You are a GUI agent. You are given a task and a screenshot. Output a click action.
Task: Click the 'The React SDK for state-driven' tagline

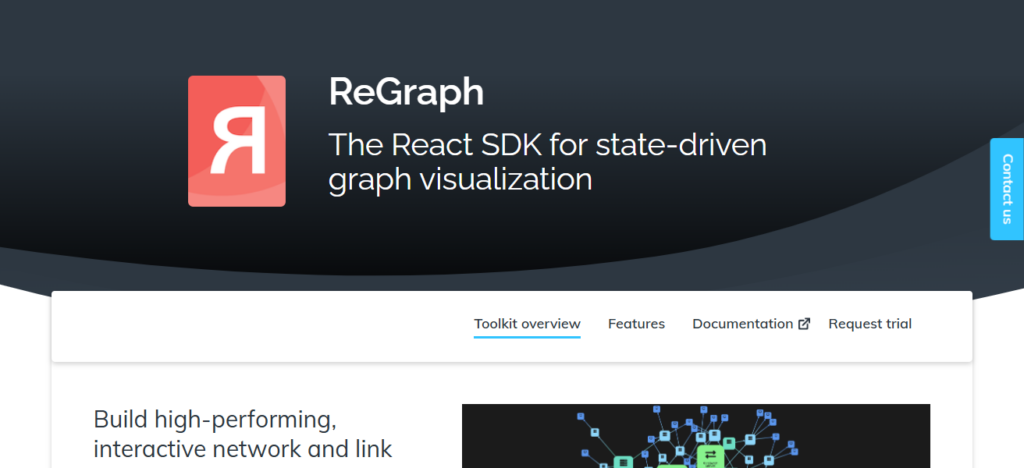tap(547, 144)
